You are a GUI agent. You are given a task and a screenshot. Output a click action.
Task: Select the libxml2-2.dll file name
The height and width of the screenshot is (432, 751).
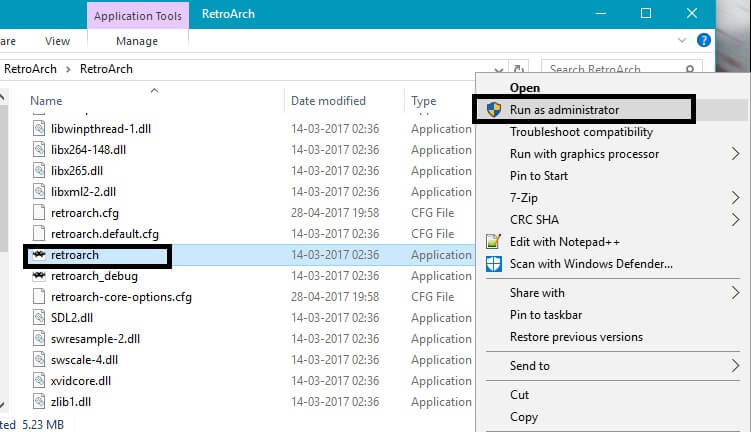(83, 192)
